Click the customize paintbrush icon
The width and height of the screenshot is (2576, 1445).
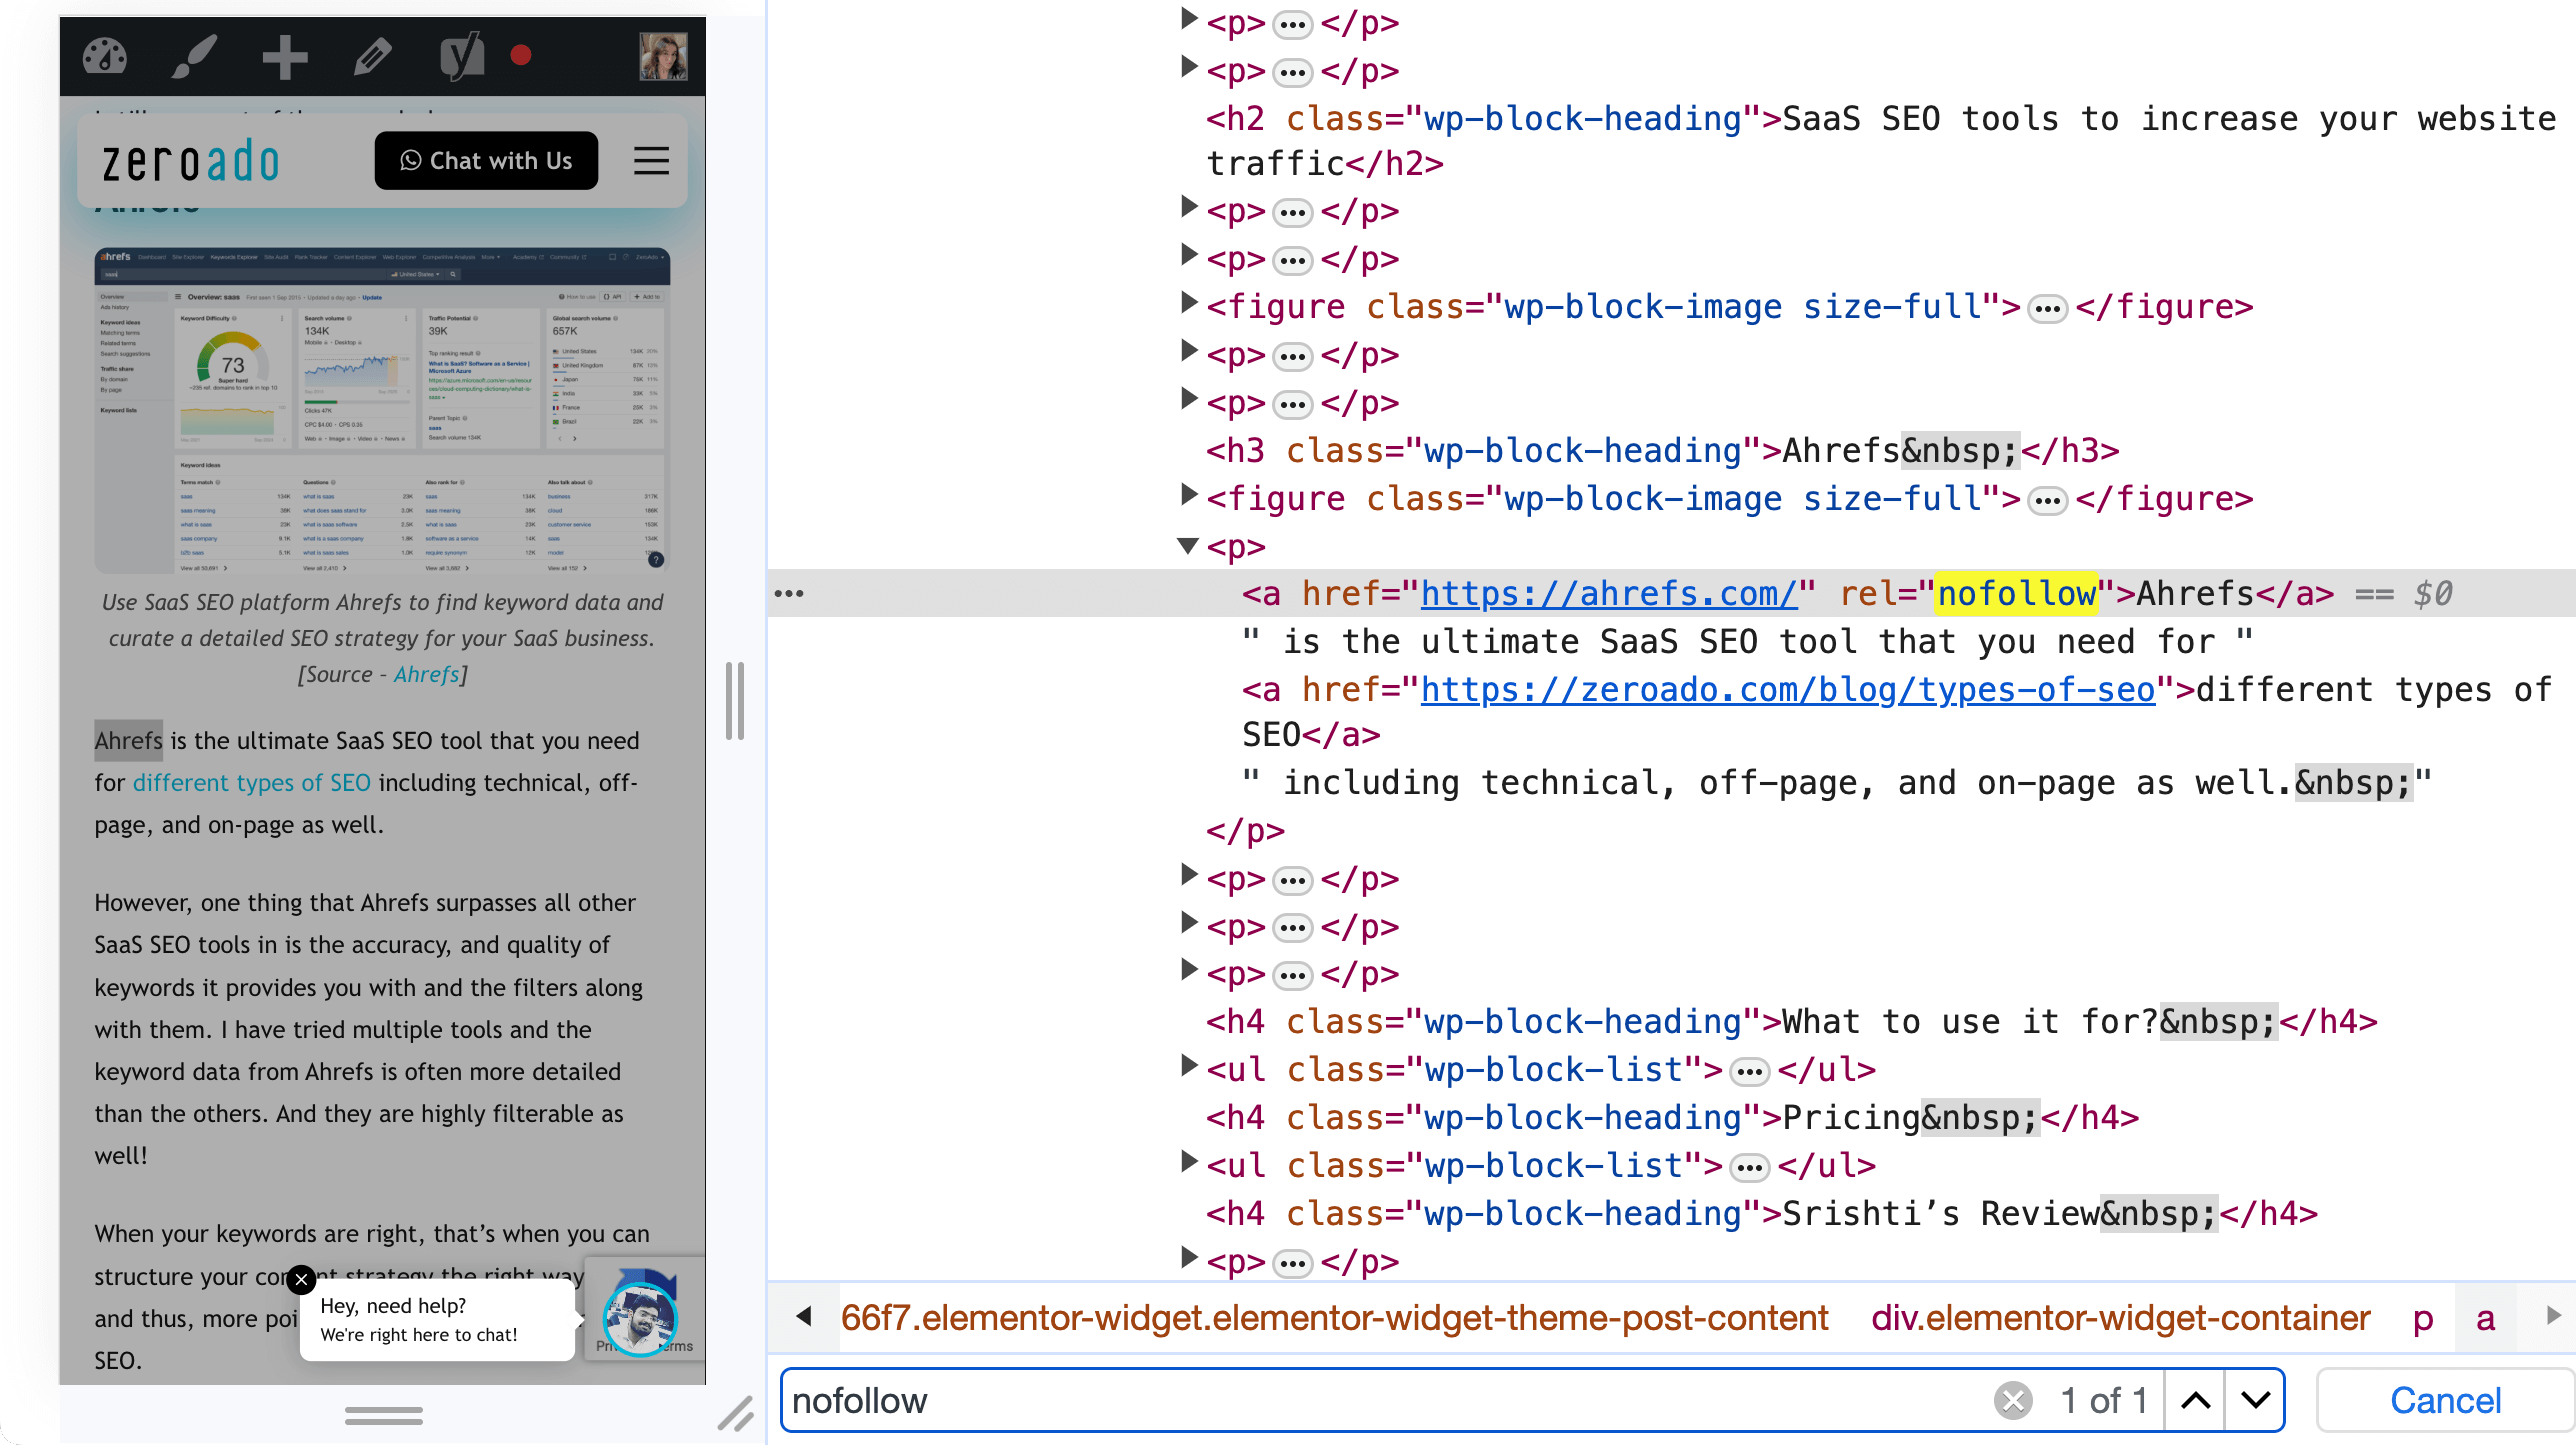coord(194,56)
